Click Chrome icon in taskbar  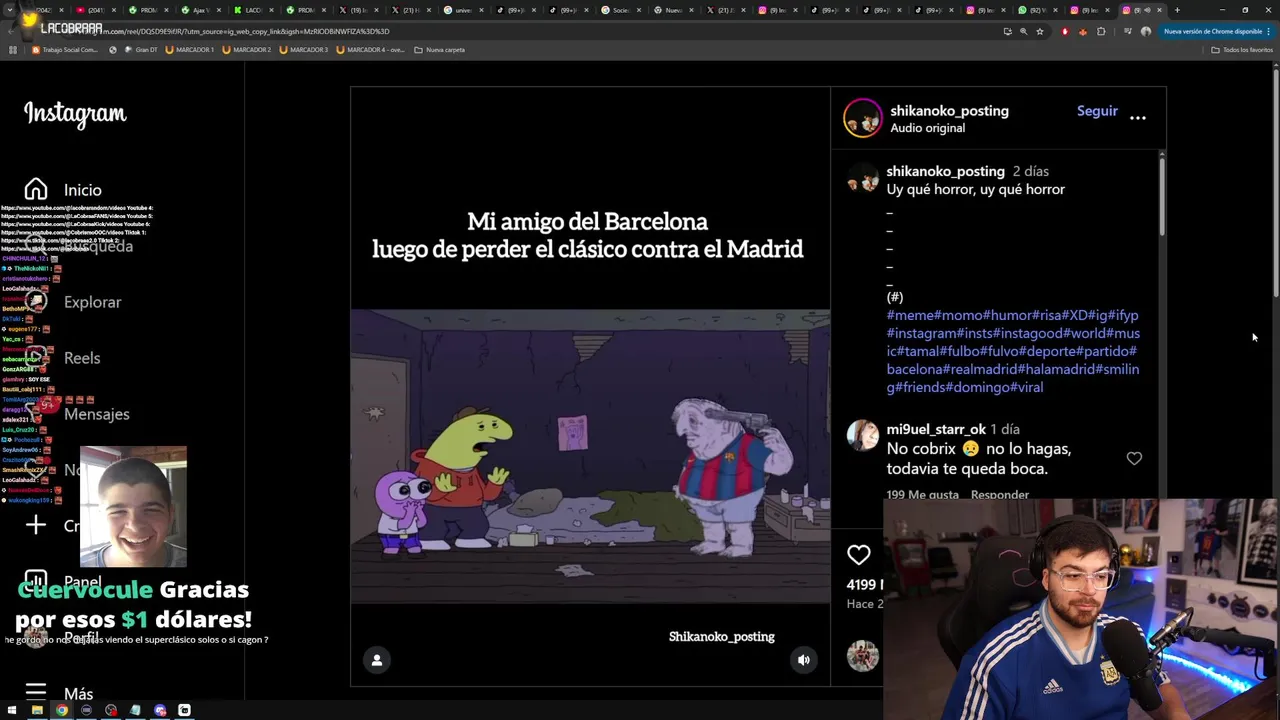(x=62, y=710)
